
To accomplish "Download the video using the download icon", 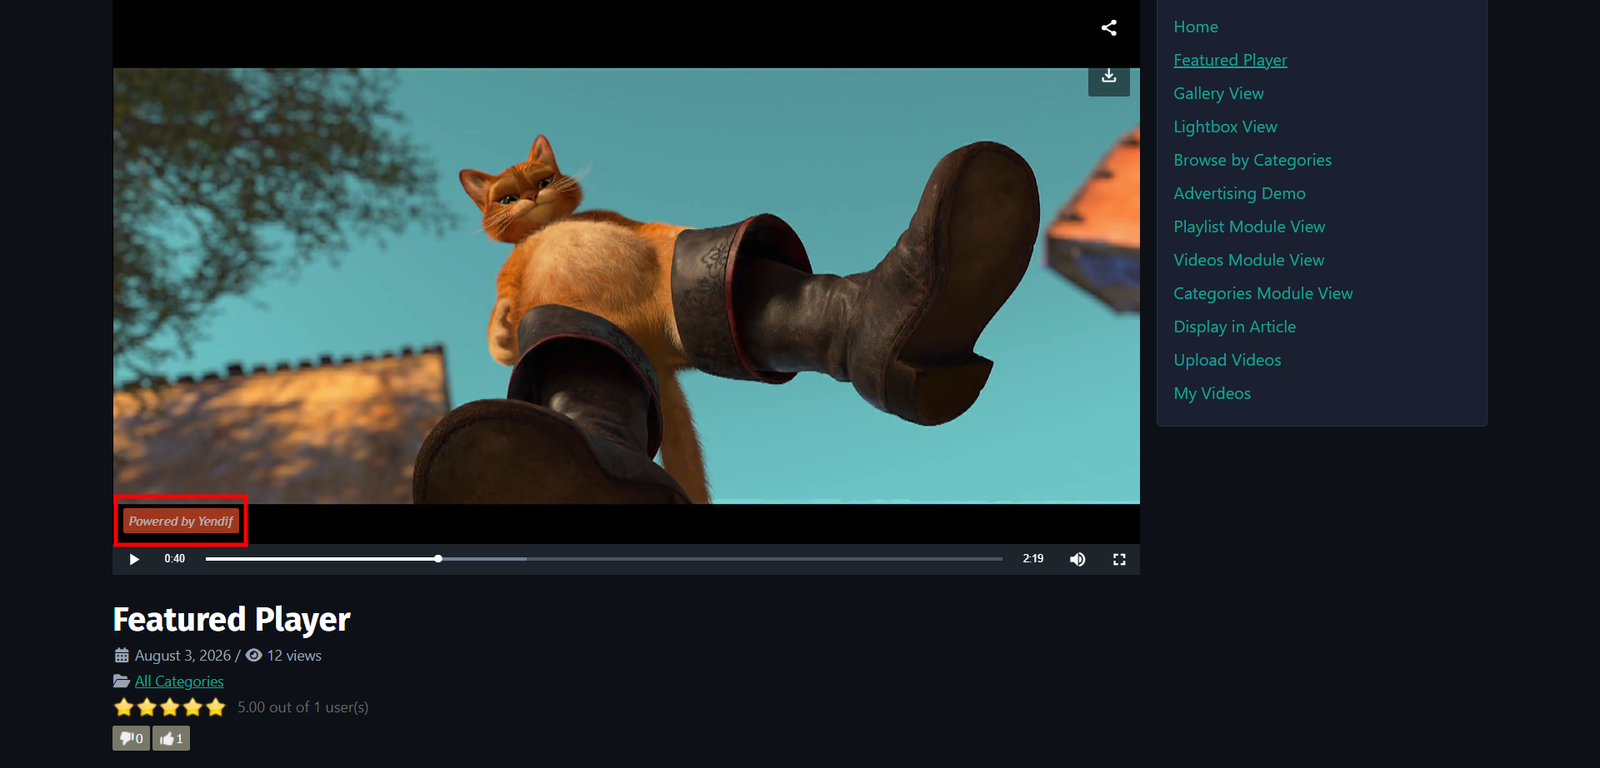I will 1109,77.
